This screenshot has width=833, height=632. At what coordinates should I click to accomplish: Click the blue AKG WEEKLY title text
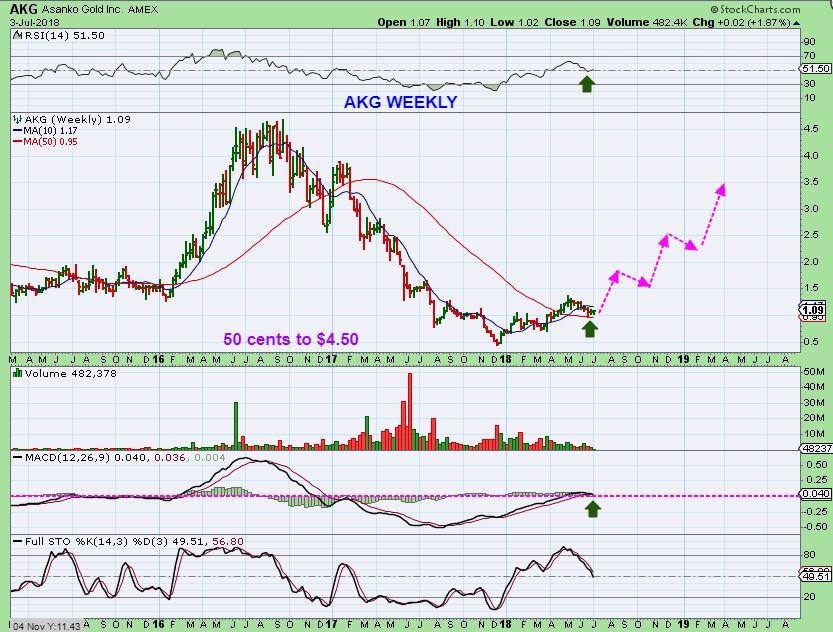coord(401,102)
